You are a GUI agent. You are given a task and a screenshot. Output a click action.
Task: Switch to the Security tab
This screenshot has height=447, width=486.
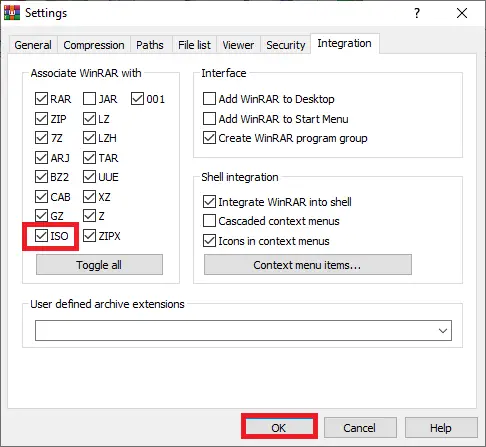286,45
